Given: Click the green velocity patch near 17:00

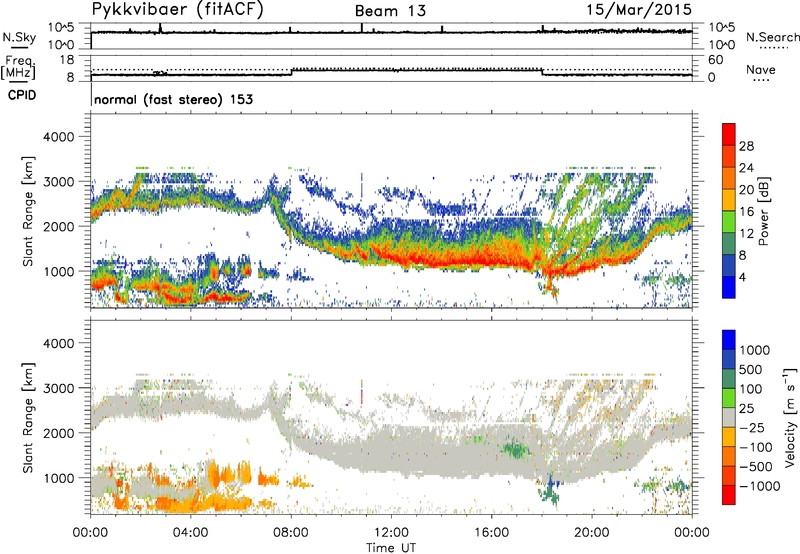Looking at the screenshot, I should click(x=514, y=450).
